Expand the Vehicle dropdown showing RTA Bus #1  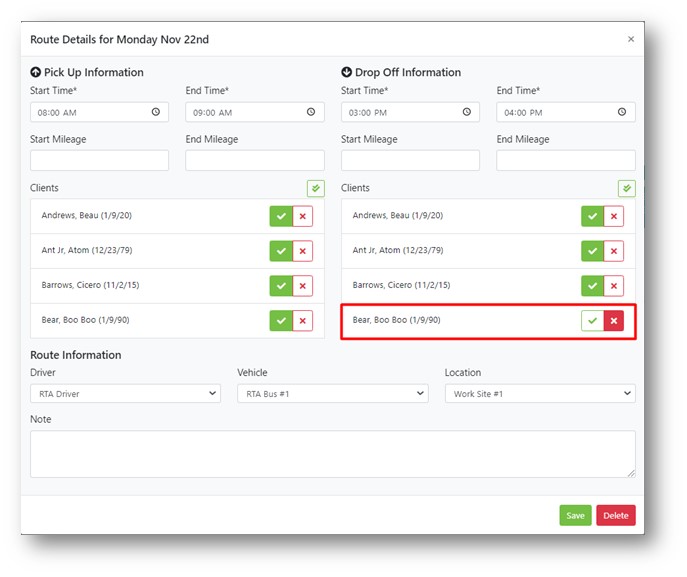click(332, 394)
